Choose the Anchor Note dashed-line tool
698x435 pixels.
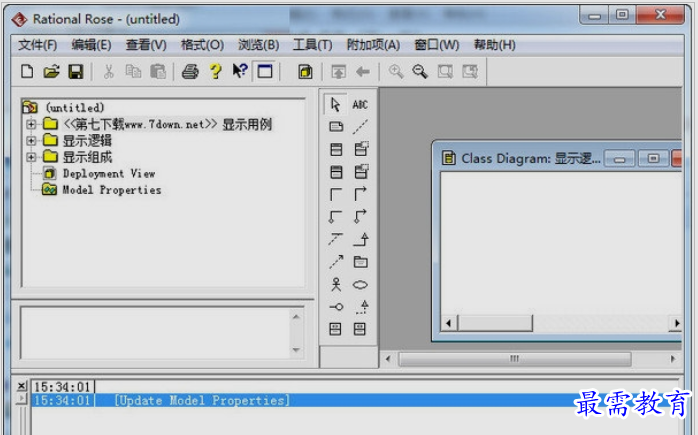point(360,127)
